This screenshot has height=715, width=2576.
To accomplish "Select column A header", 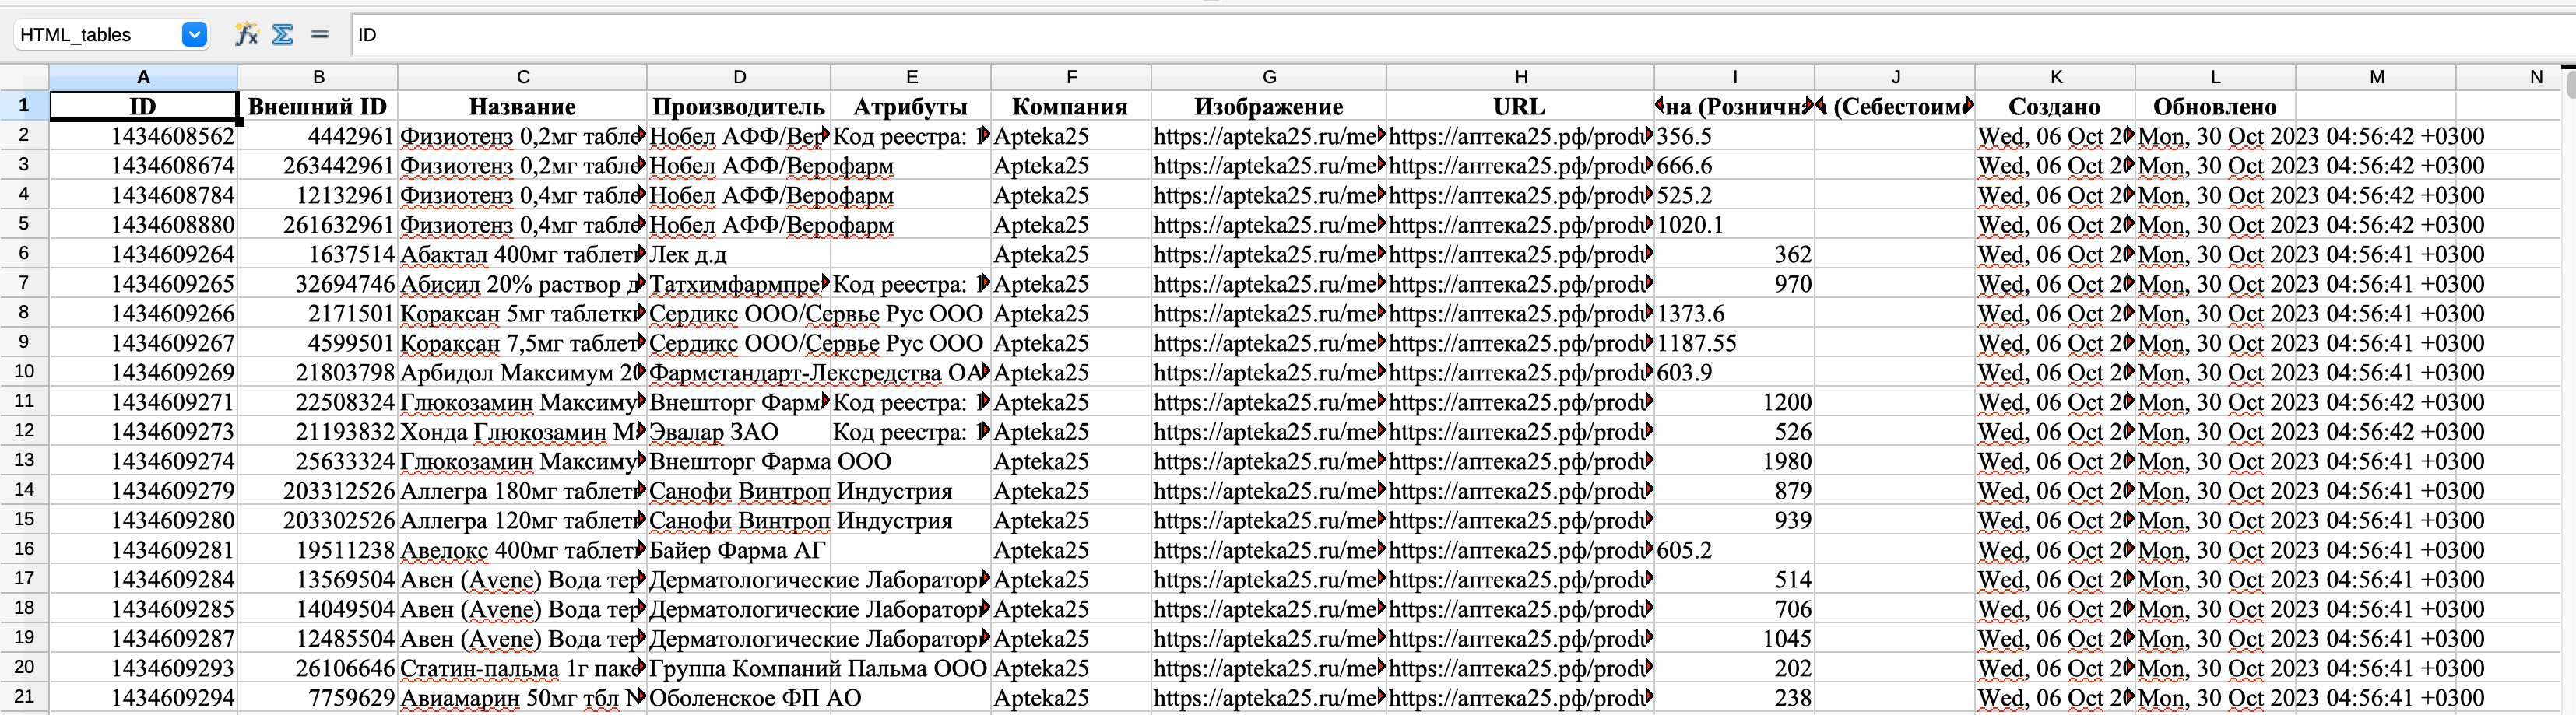I will [143, 77].
